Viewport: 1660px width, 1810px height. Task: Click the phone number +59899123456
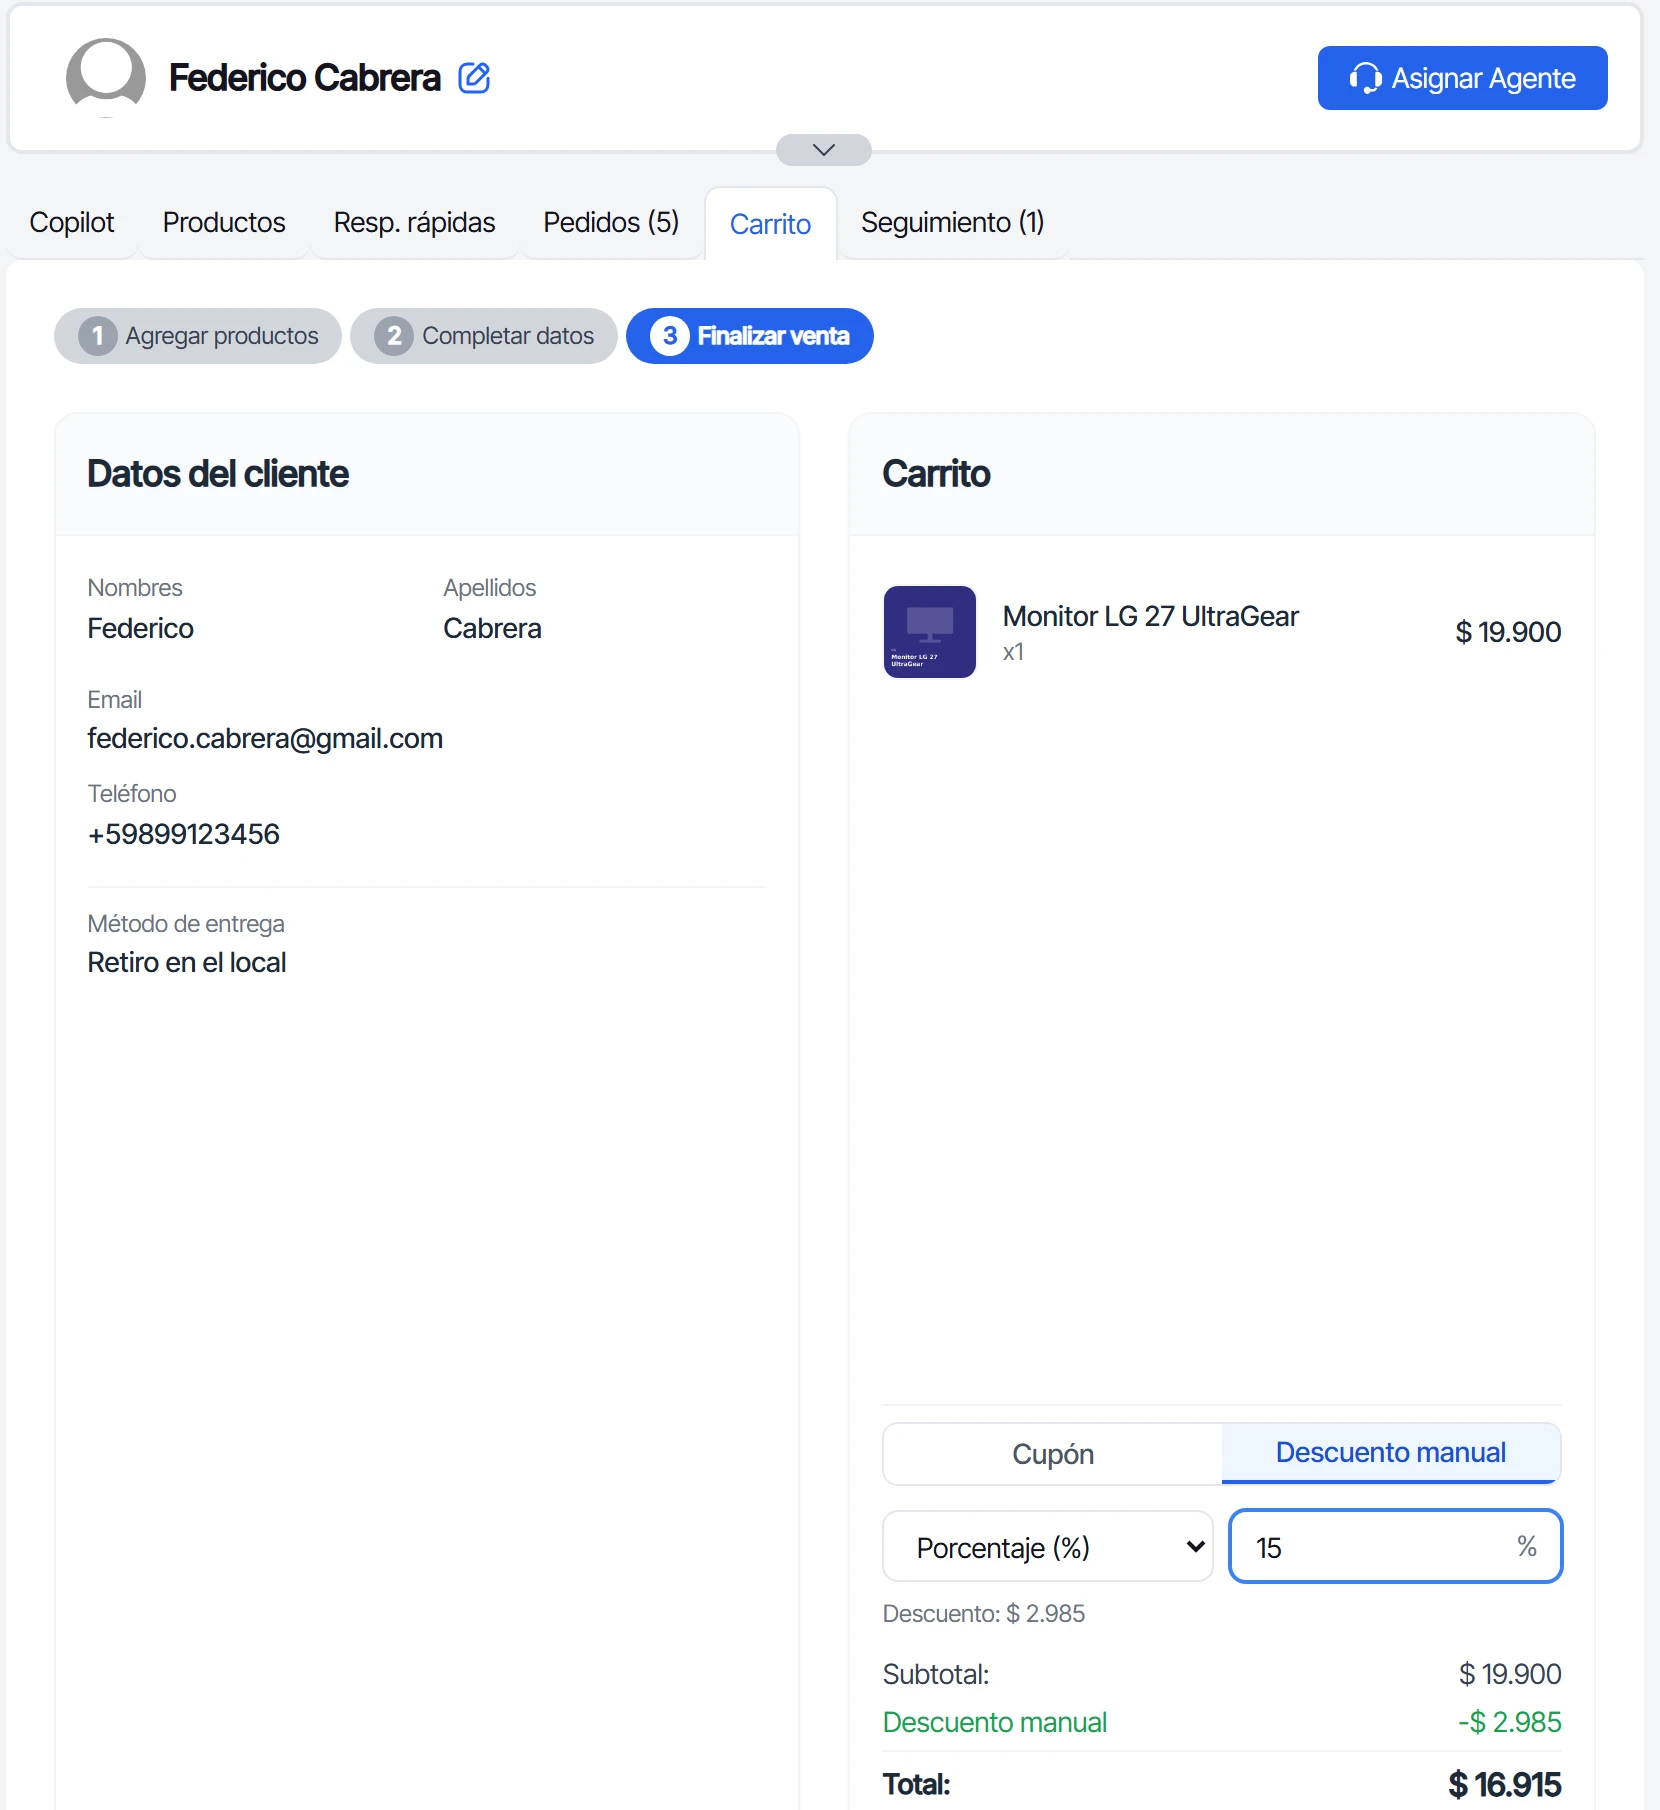pyautogui.click(x=184, y=834)
